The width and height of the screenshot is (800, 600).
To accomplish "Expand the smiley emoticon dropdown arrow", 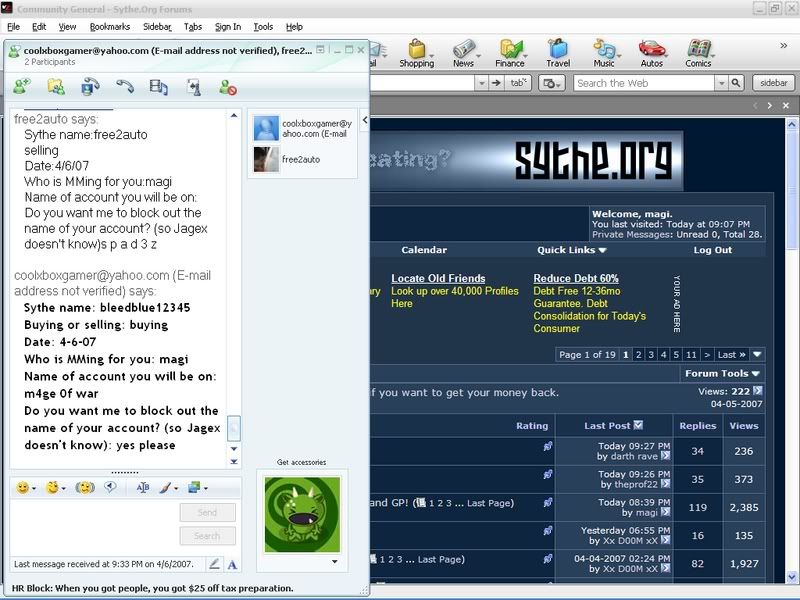I will tap(34, 489).
